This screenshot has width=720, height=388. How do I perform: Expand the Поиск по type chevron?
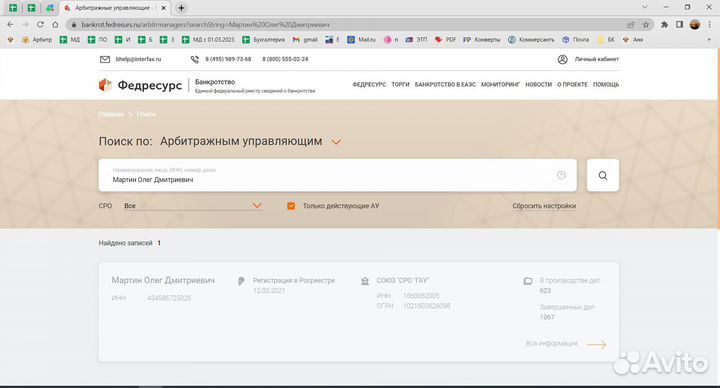pyautogui.click(x=336, y=142)
